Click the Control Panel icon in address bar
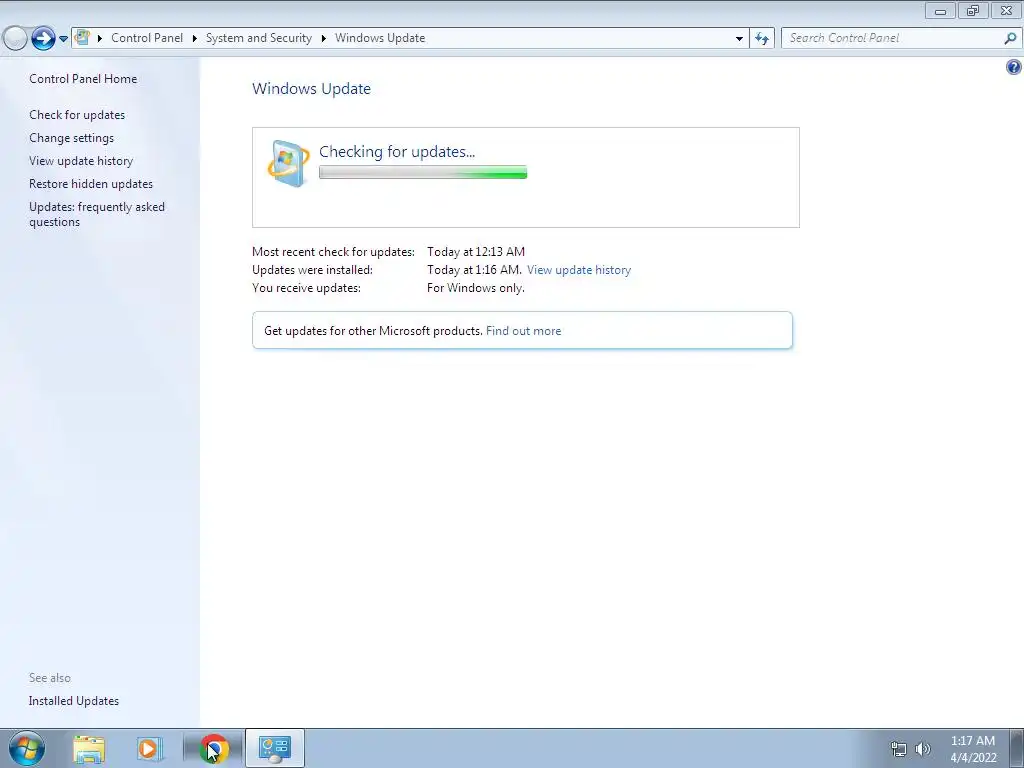The height and width of the screenshot is (768, 1024). (82, 38)
